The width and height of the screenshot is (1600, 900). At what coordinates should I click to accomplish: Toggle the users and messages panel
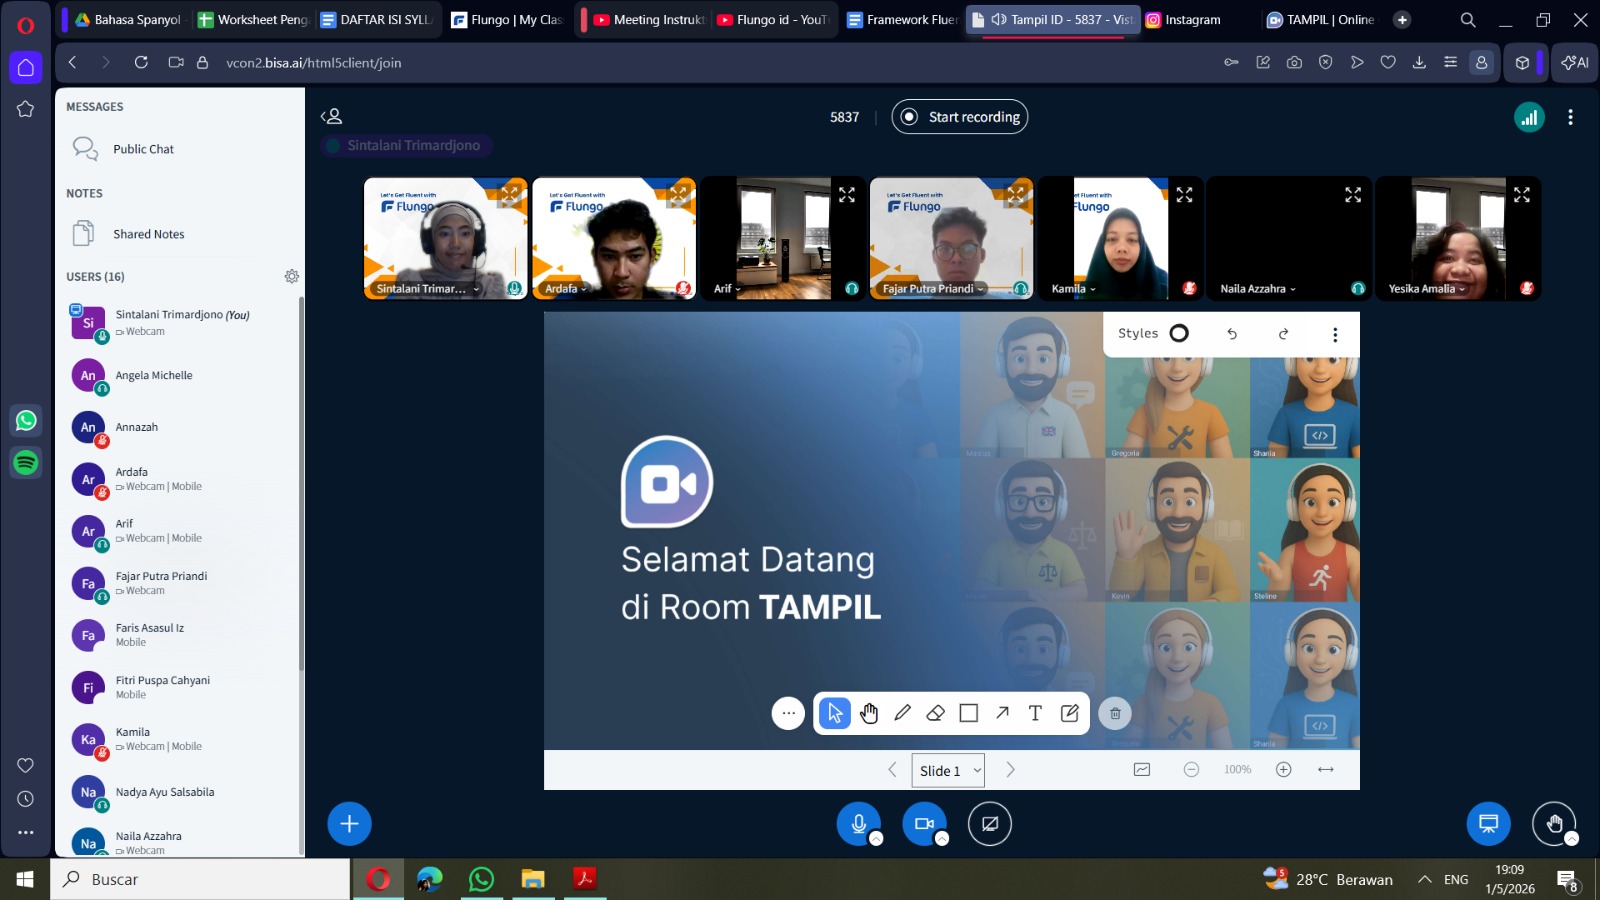[x=331, y=117]
